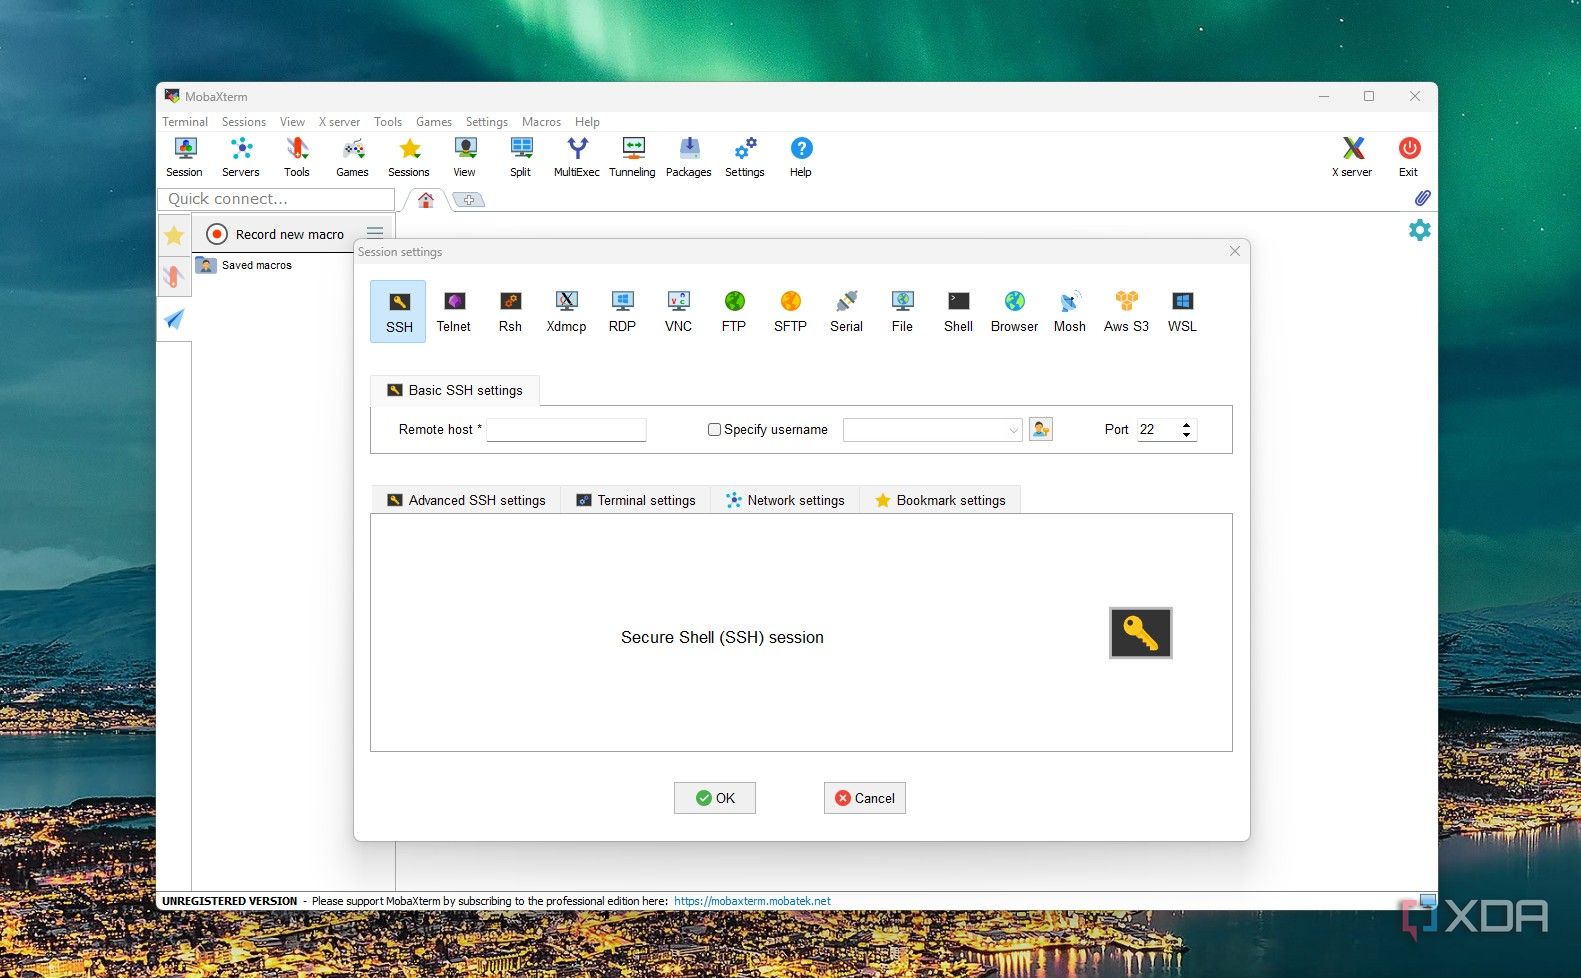The image size is (1581, 978).
Task: Open the Macros menu
Action: tap(541, 122)
